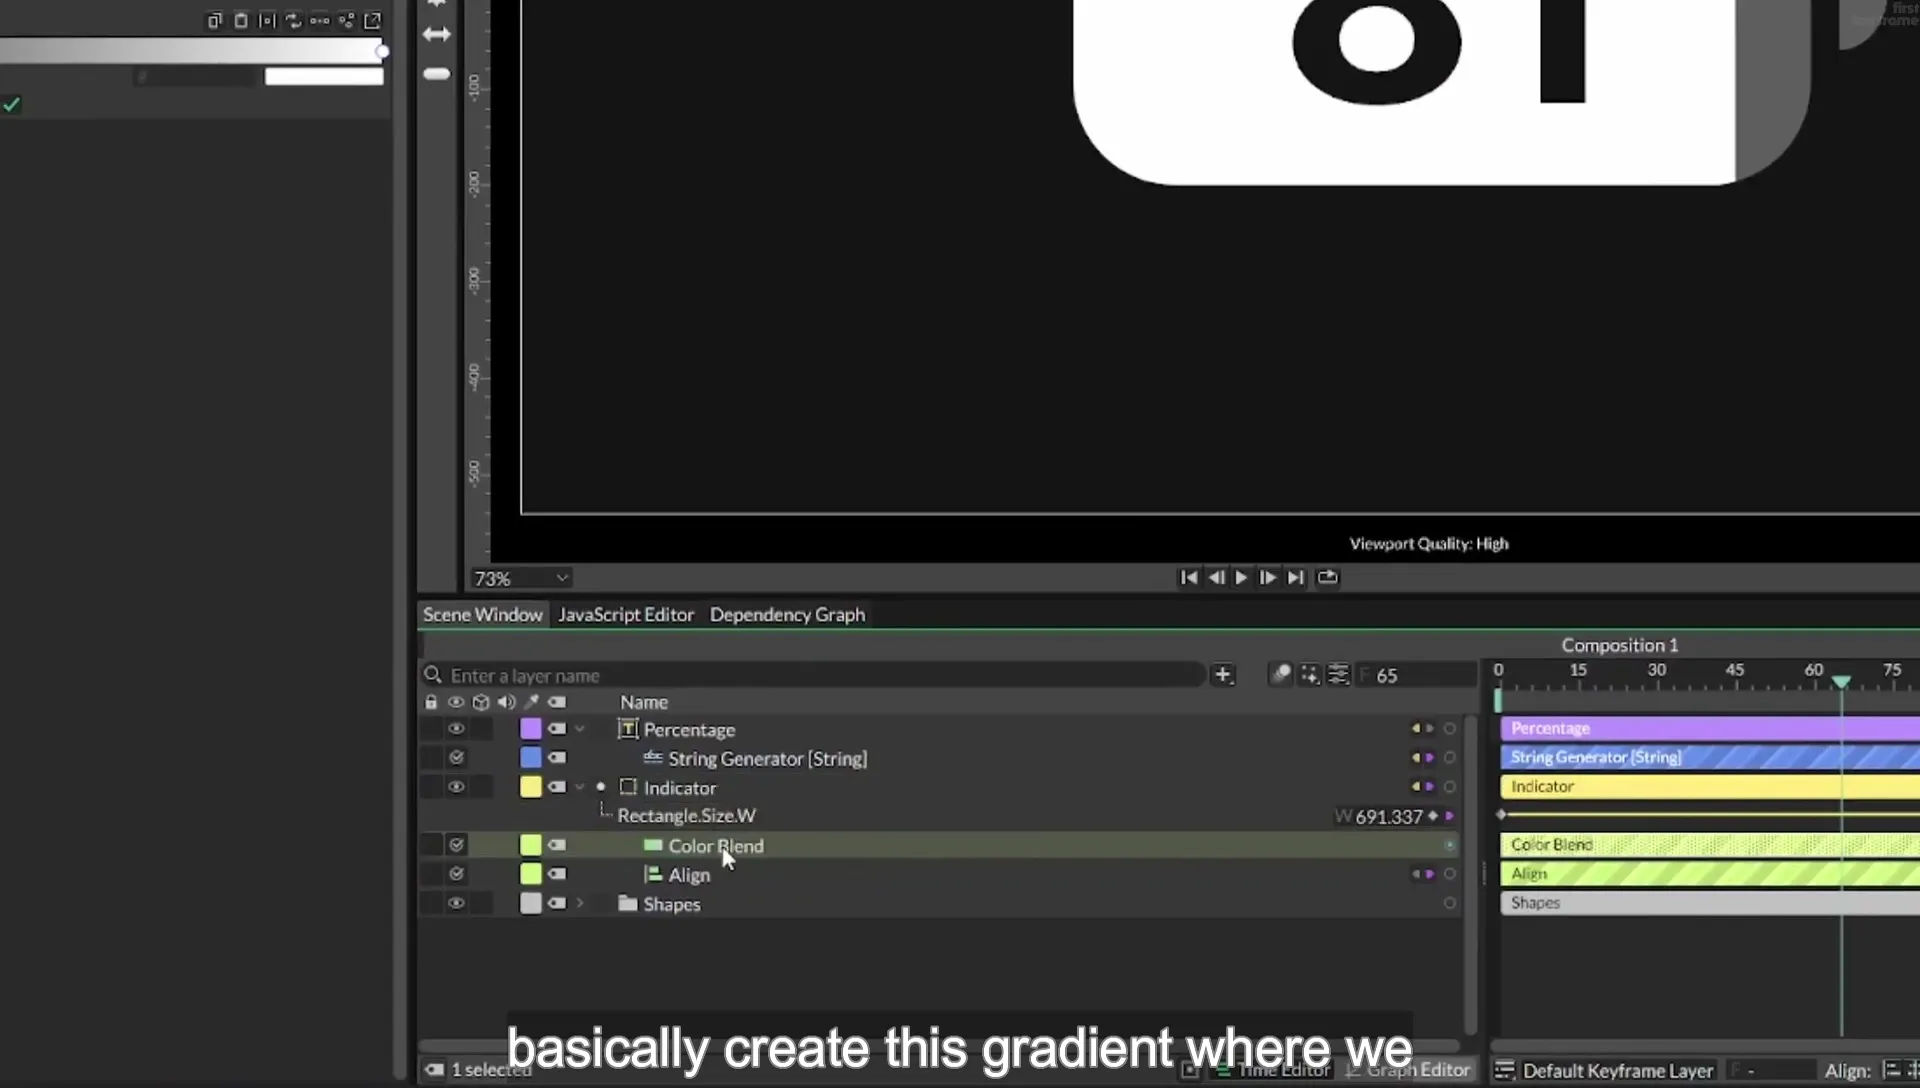
Task: Expand the Shapes group
Action: [x=580, y=903]
